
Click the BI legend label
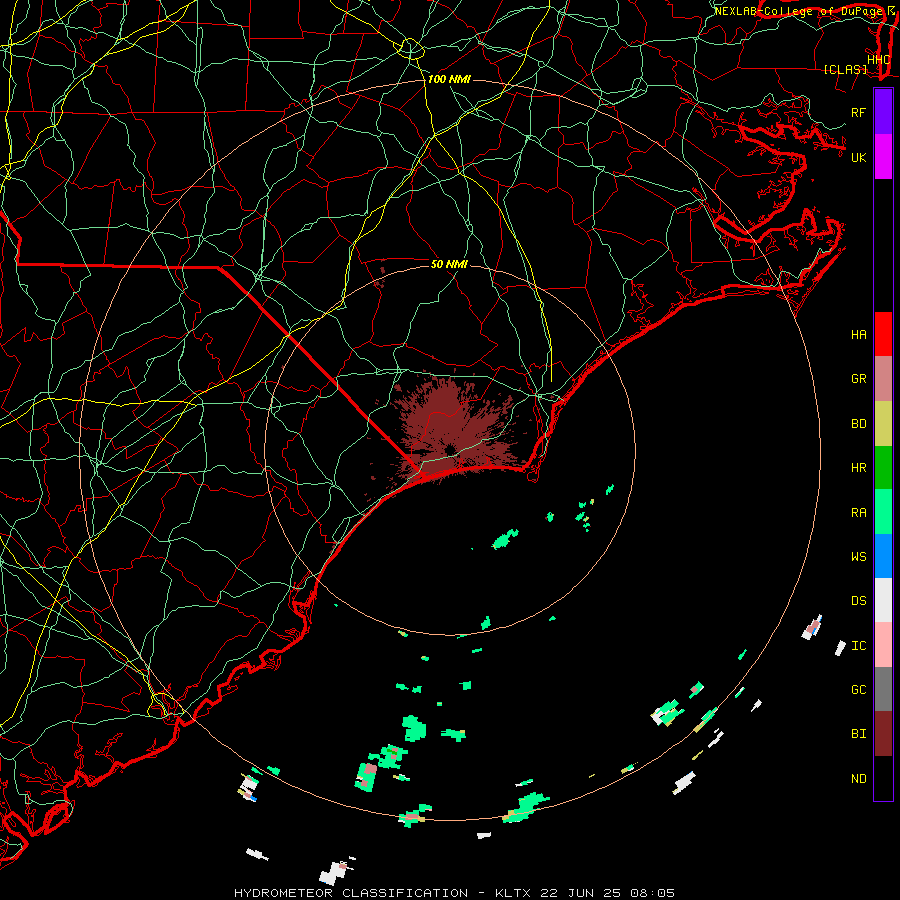[x=858, y=734]
